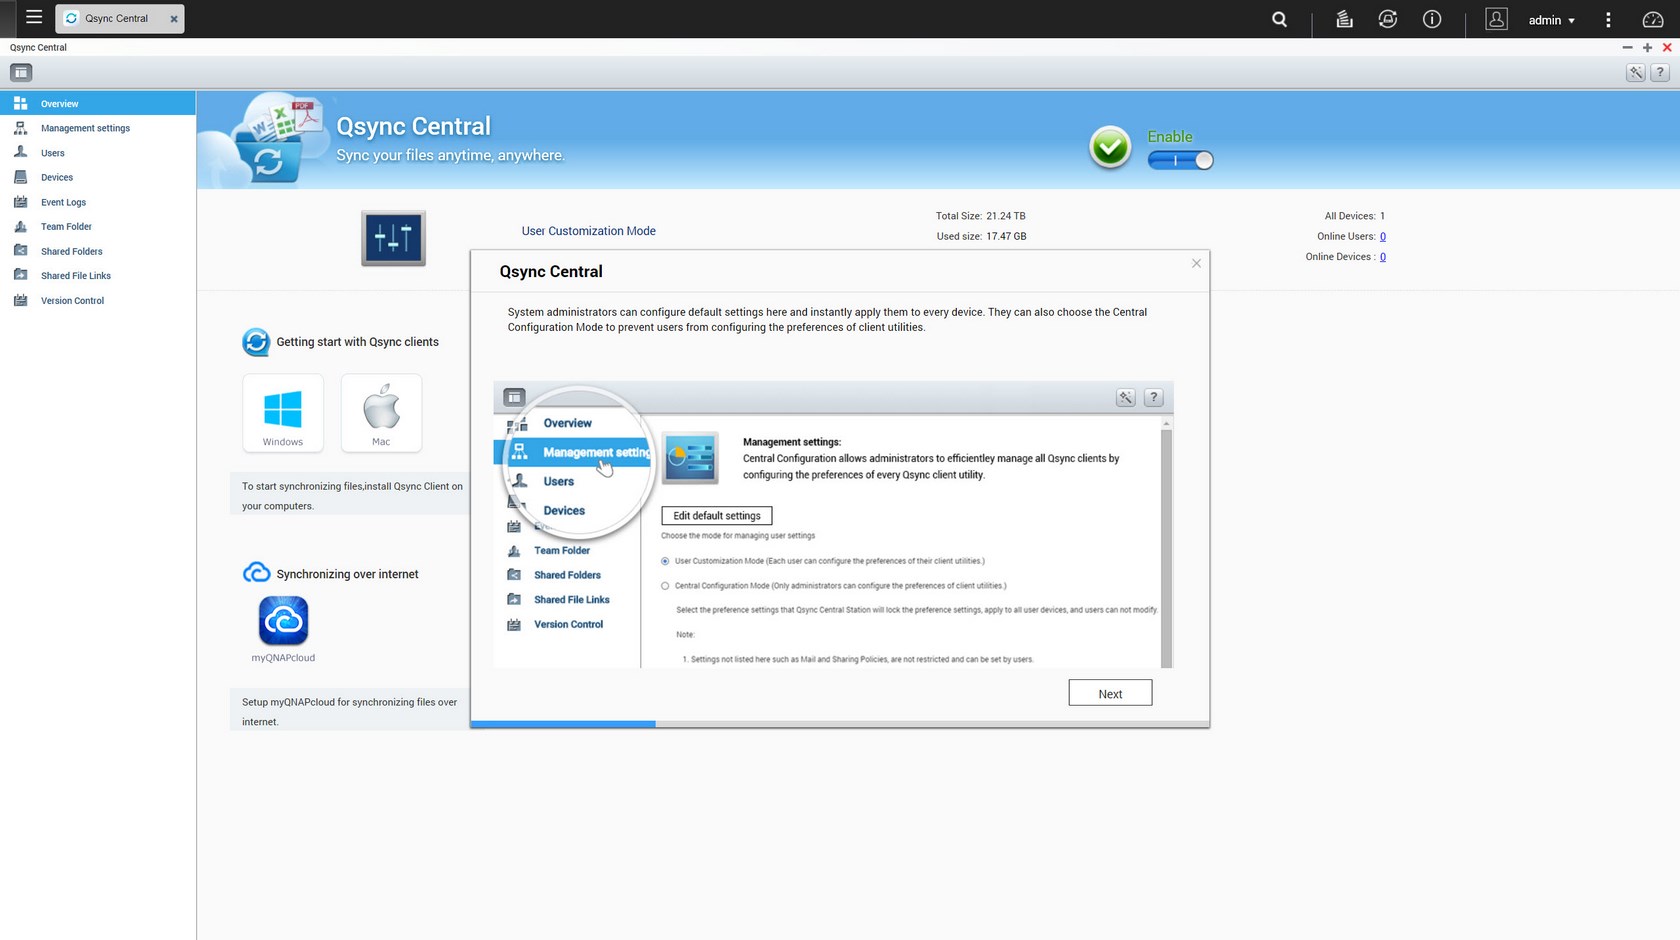Open the Online Users count link
This screenshot has height=940, width=1680.
point(1382,237)
